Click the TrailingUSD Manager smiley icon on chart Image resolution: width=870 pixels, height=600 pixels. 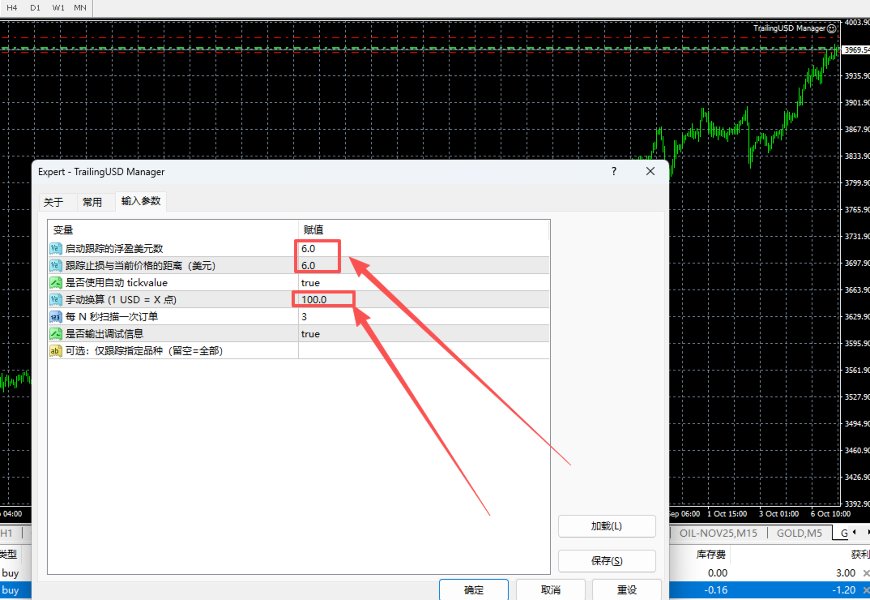[x=831, y=28]
